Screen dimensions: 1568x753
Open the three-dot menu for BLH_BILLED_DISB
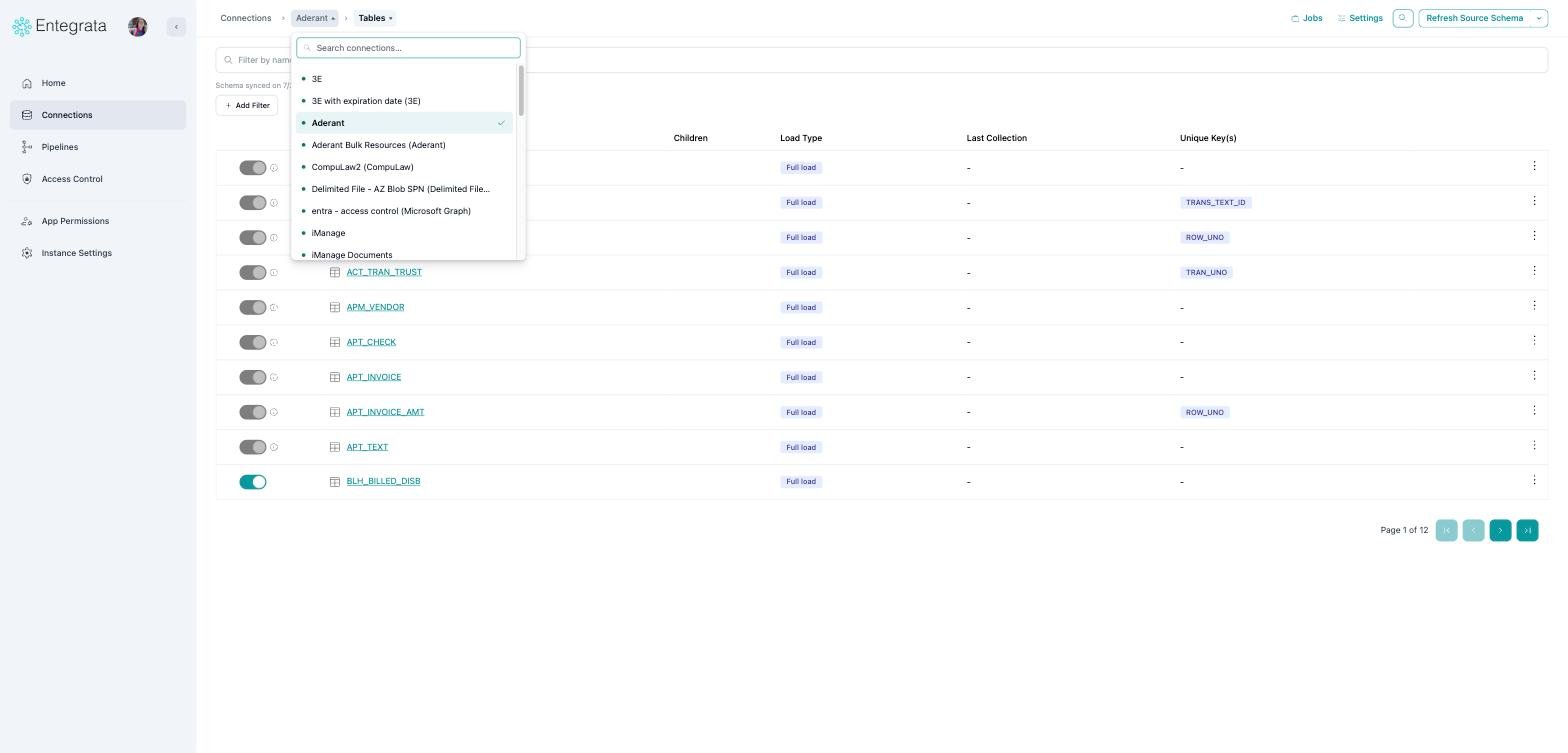point(1534,481)
